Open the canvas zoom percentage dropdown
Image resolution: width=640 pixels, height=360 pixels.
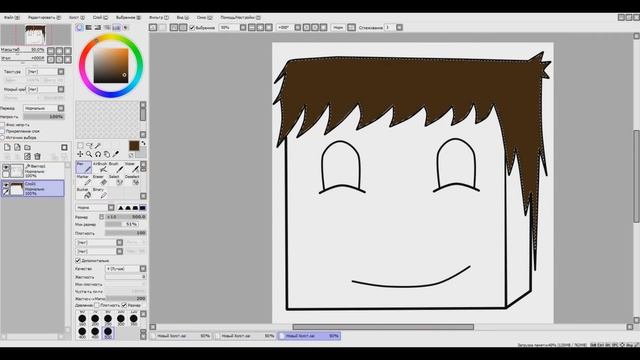click(233, 28)
